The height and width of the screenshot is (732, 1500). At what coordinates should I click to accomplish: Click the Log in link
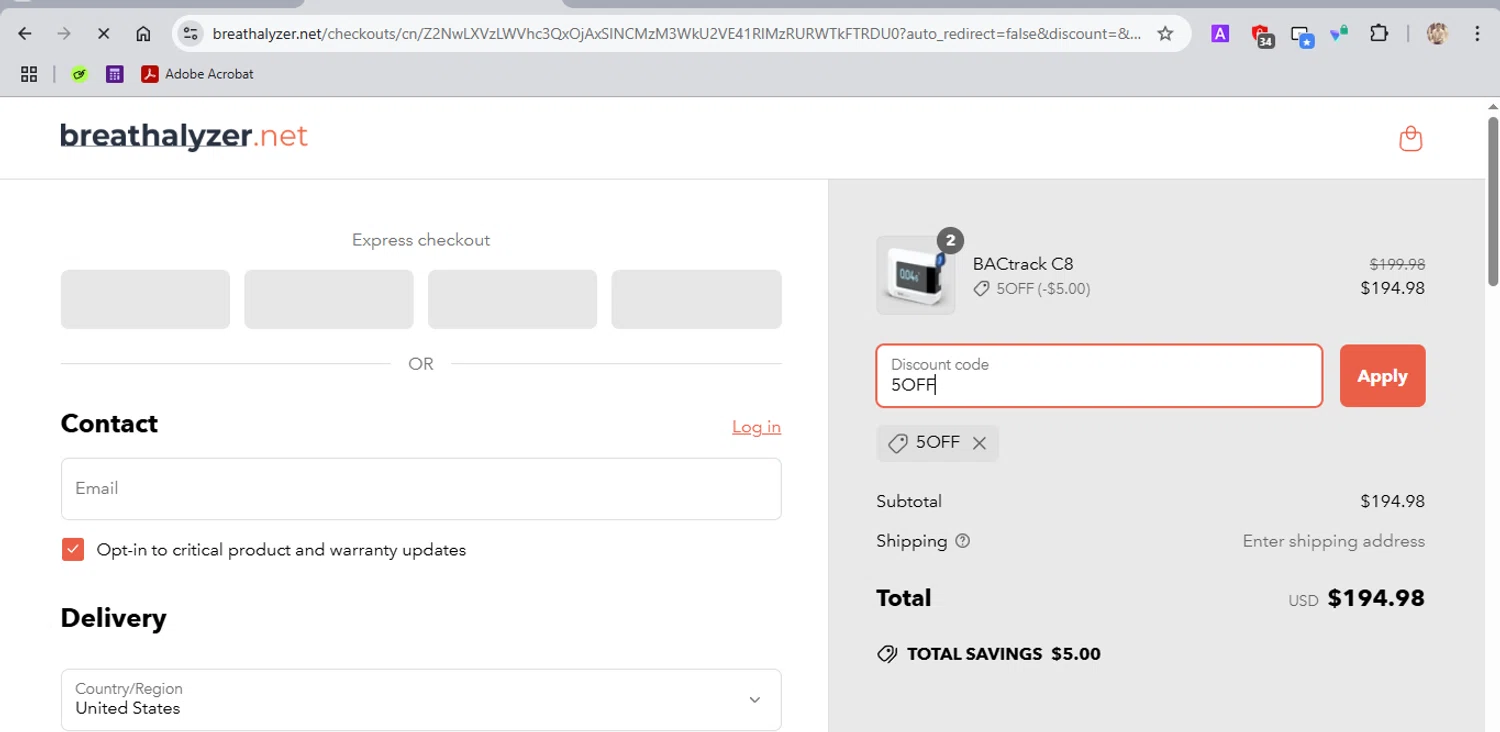756,427
